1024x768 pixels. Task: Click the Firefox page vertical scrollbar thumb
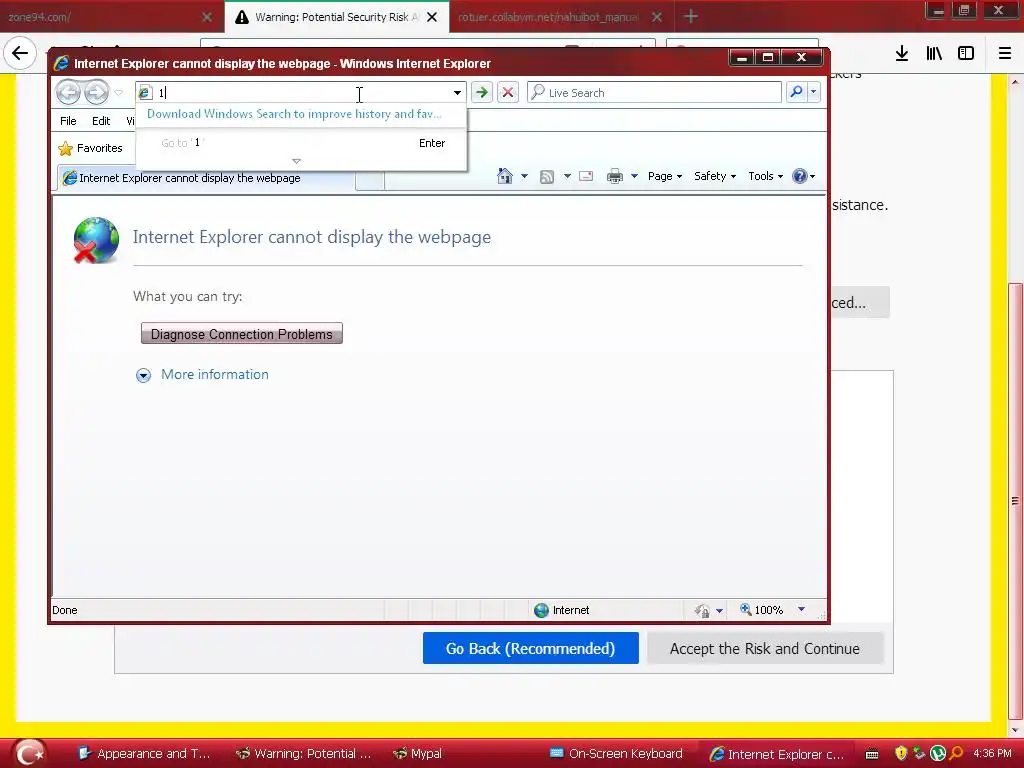1014,501
